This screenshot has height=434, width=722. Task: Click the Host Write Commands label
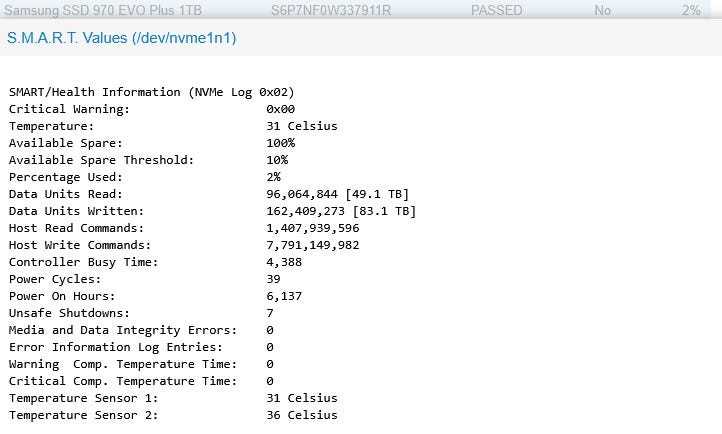(x=77, y=245)
